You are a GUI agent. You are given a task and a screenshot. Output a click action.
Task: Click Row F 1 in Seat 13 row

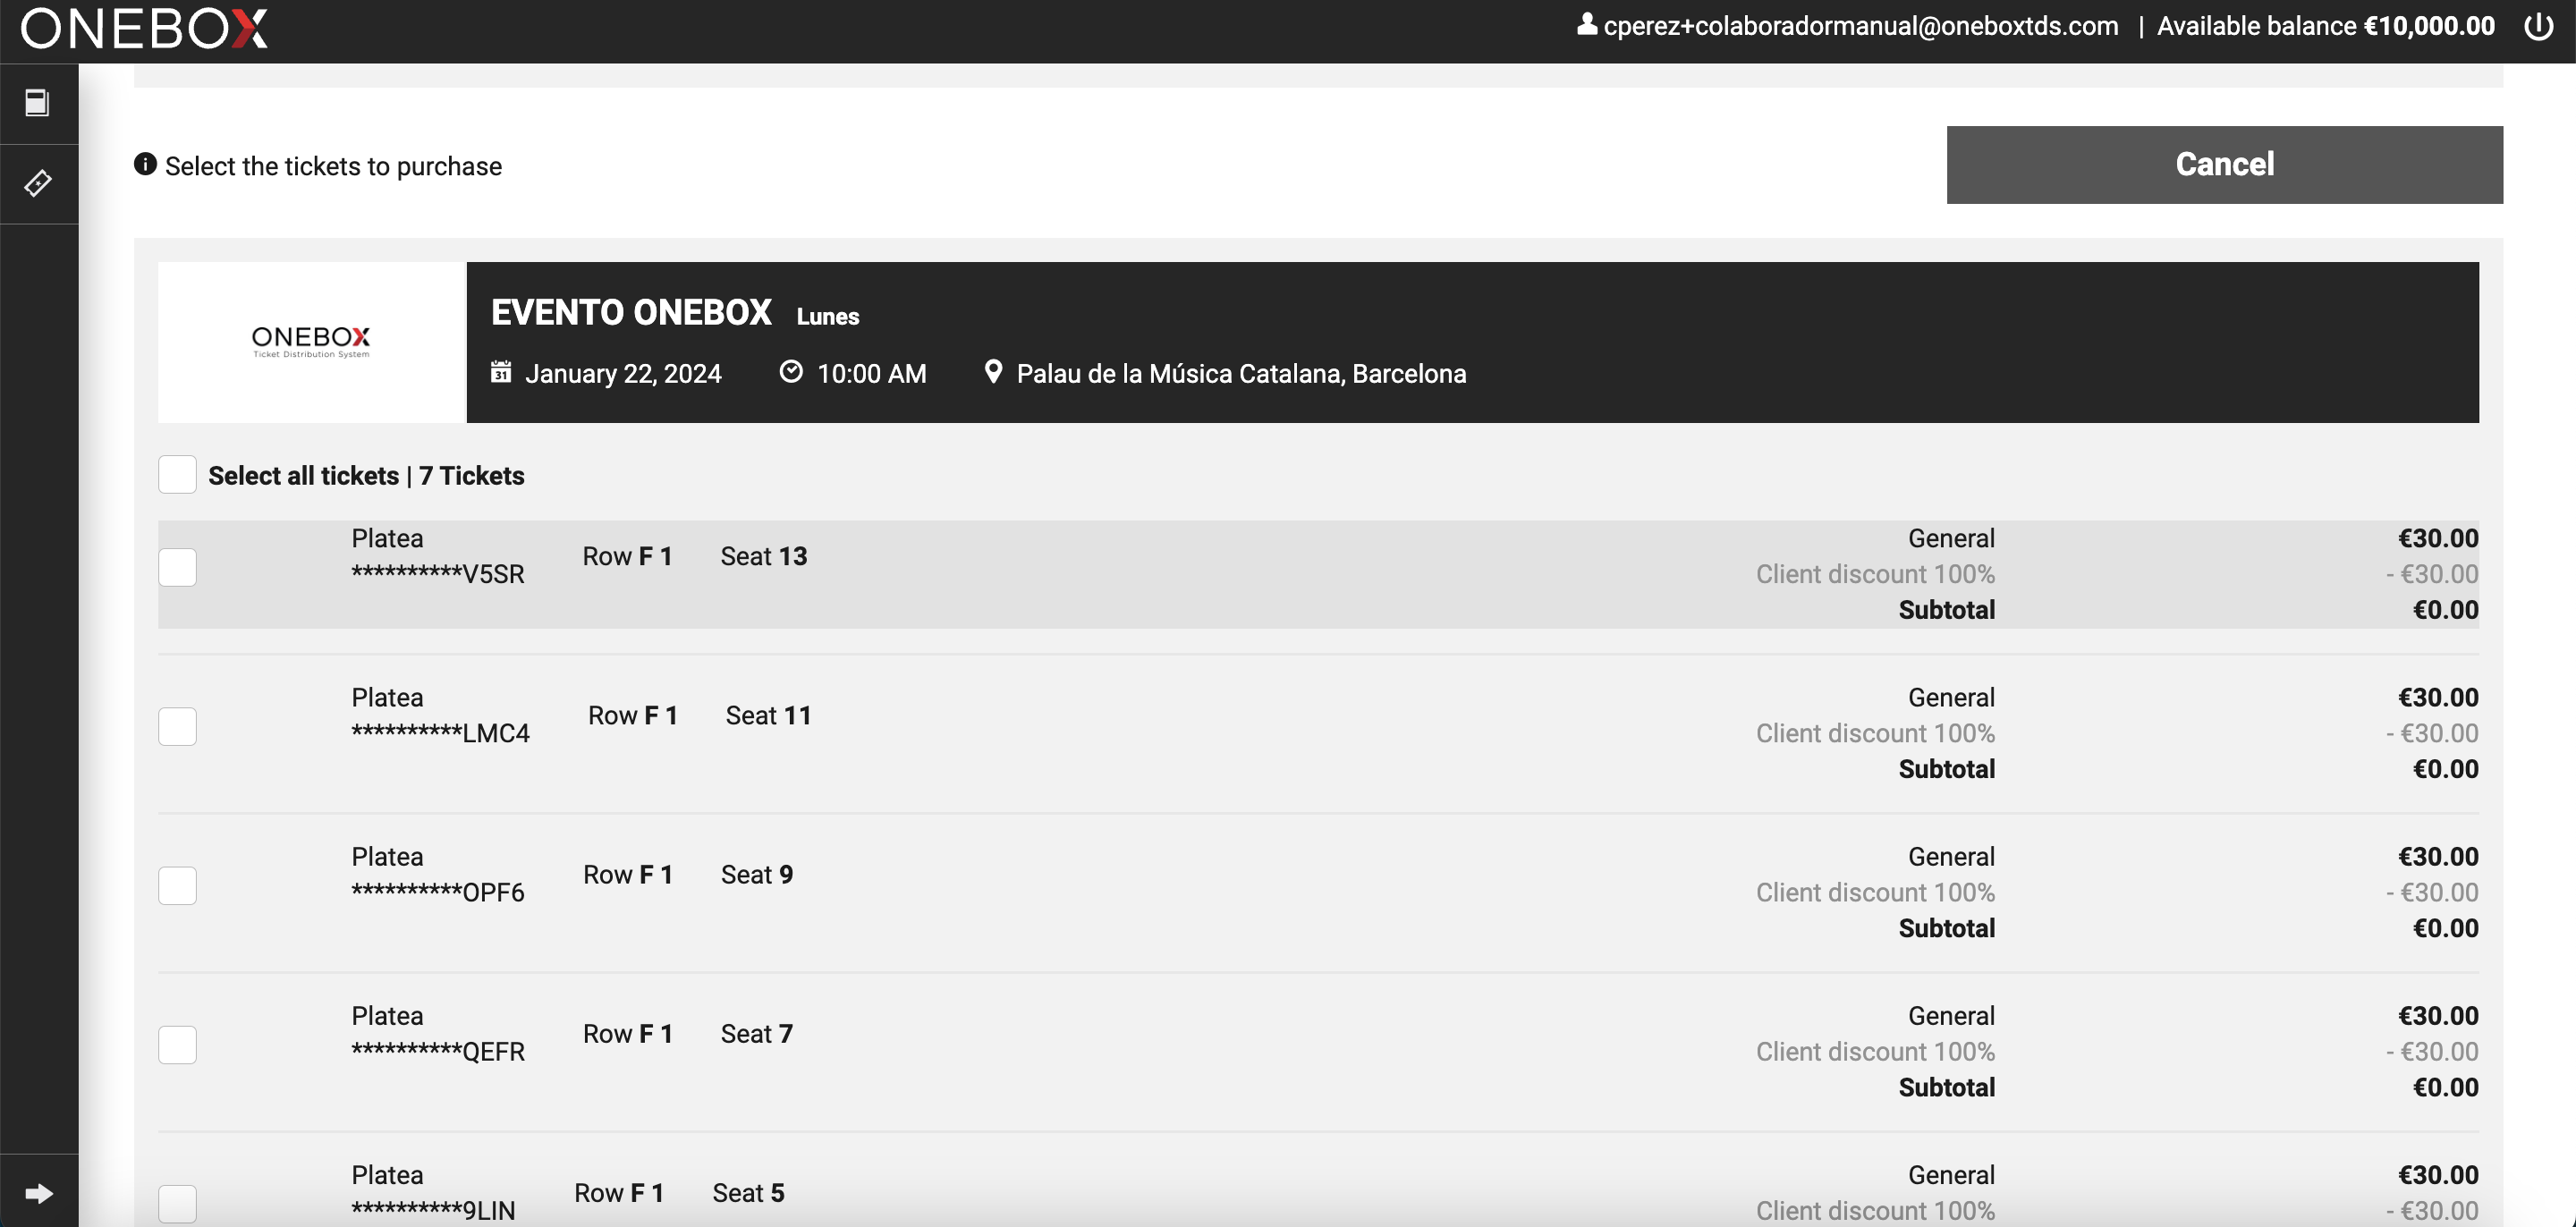627,556
